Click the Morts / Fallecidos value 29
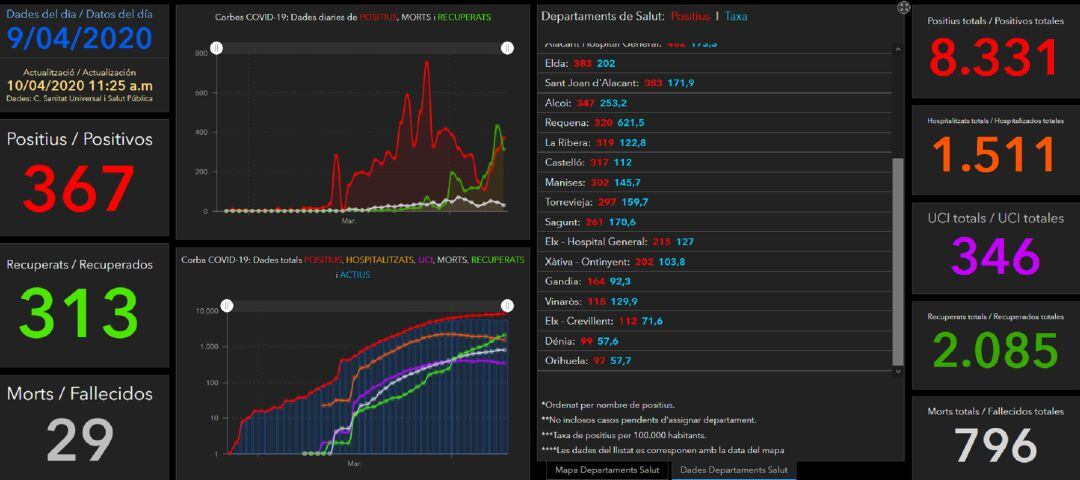1080x480 pixels. point(79,441)
